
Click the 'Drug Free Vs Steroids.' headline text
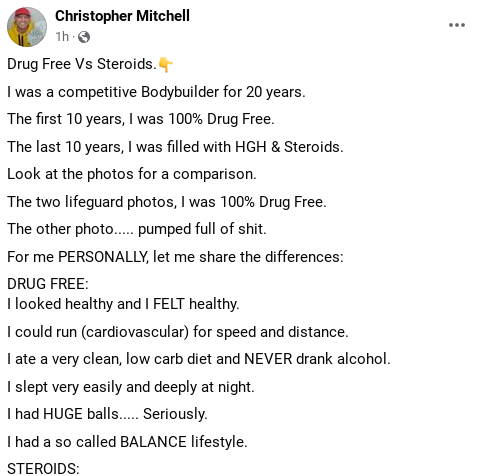[82, 64]
